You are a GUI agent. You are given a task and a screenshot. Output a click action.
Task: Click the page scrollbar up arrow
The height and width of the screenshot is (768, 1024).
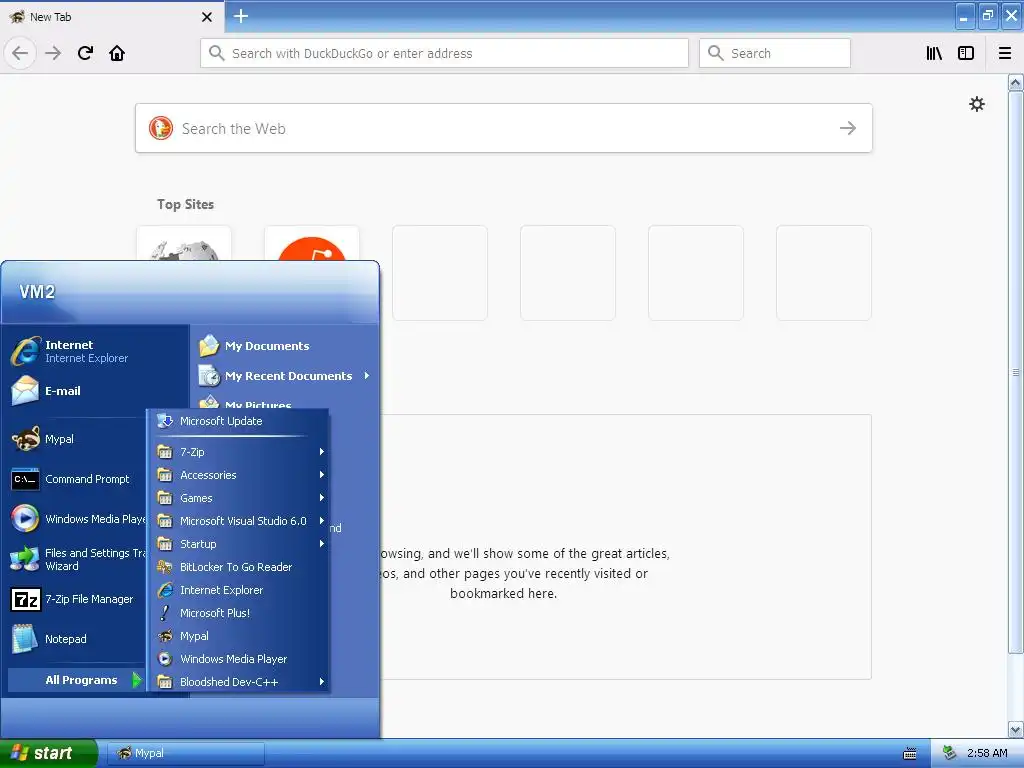(x=1015, y=82)
